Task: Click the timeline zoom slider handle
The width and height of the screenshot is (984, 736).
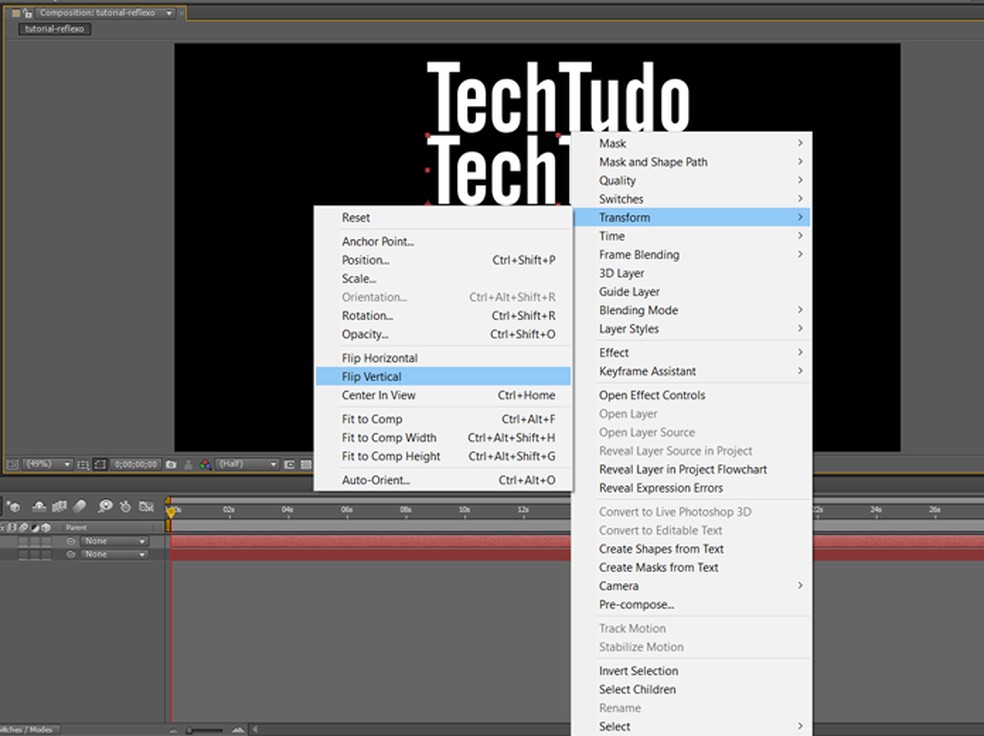Action: click(188, 730)
